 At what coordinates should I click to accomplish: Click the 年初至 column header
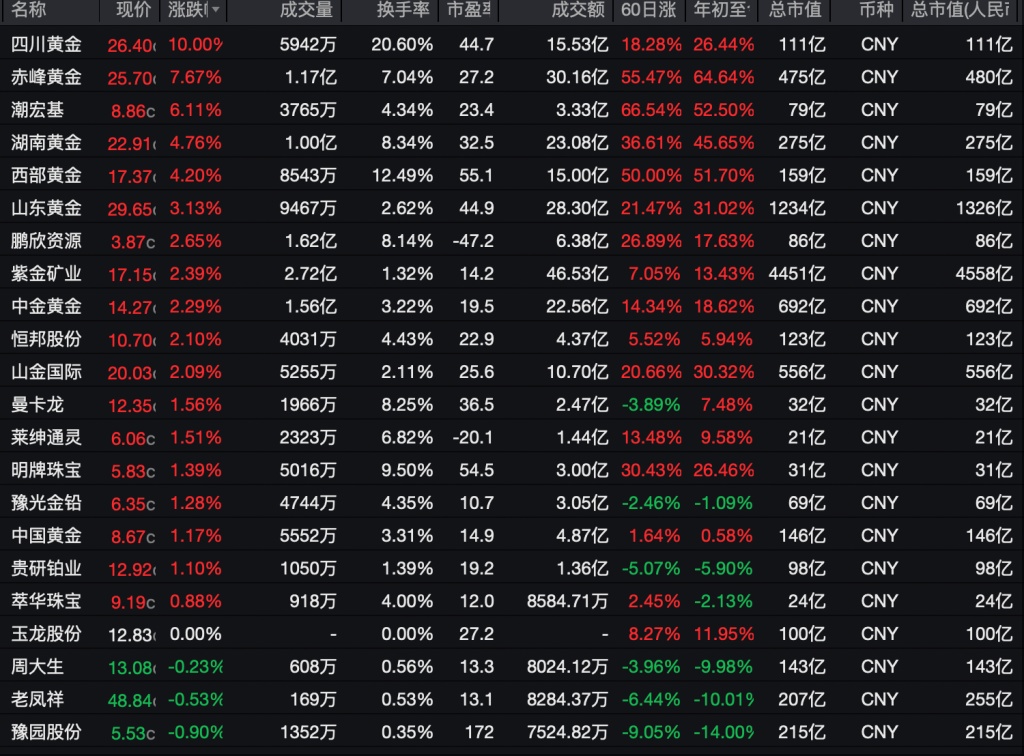tap(722, 10)
